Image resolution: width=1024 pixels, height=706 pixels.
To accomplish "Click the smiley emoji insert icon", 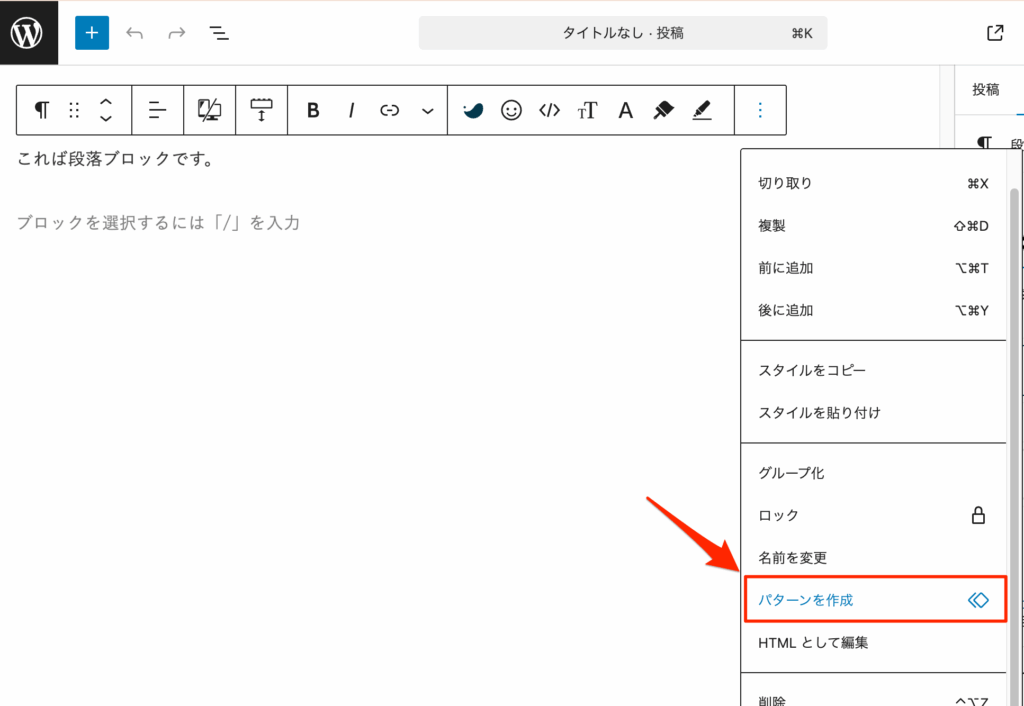I will (x=511, y=110).
